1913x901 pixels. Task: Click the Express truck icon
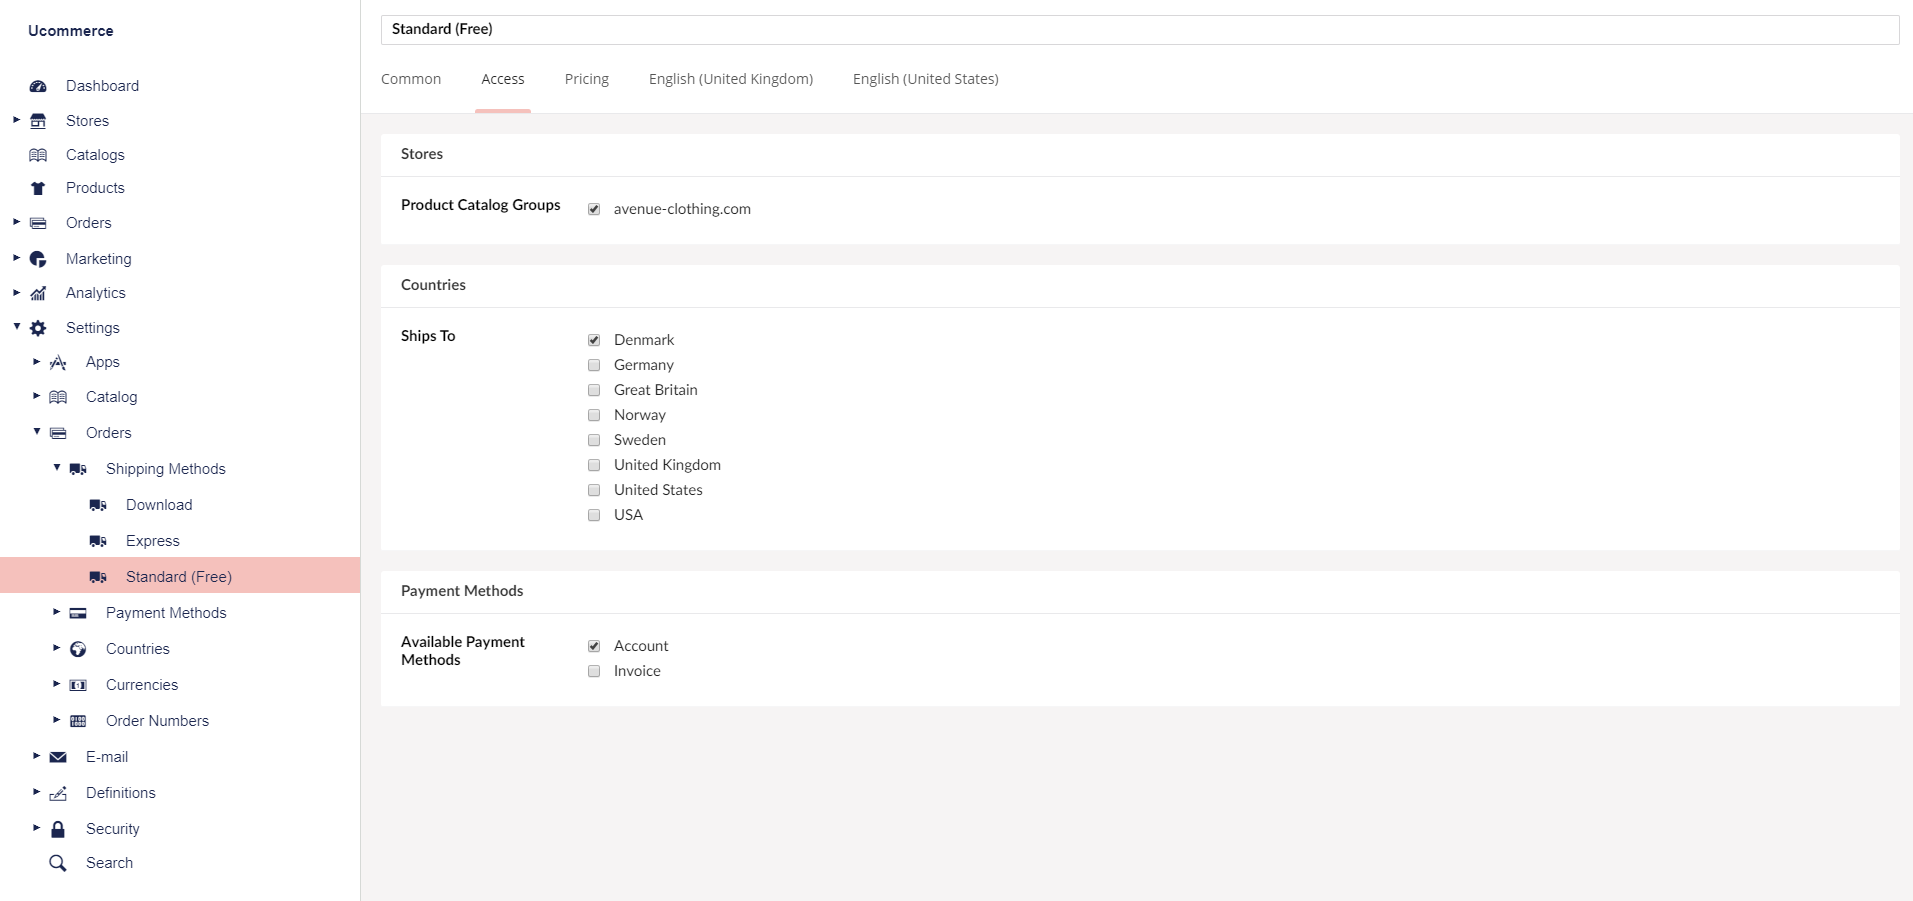98,541
